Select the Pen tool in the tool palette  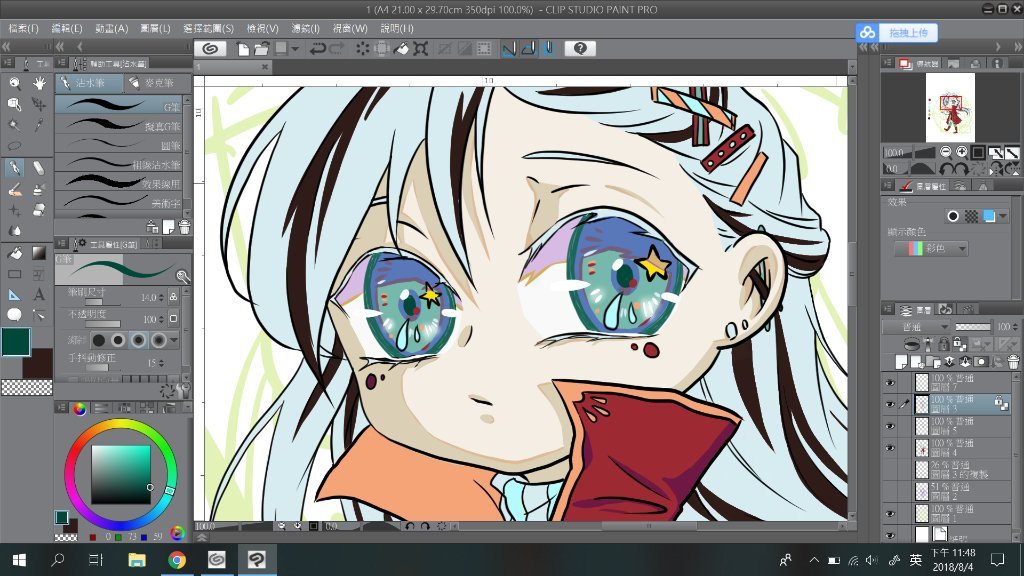point(14,168)
